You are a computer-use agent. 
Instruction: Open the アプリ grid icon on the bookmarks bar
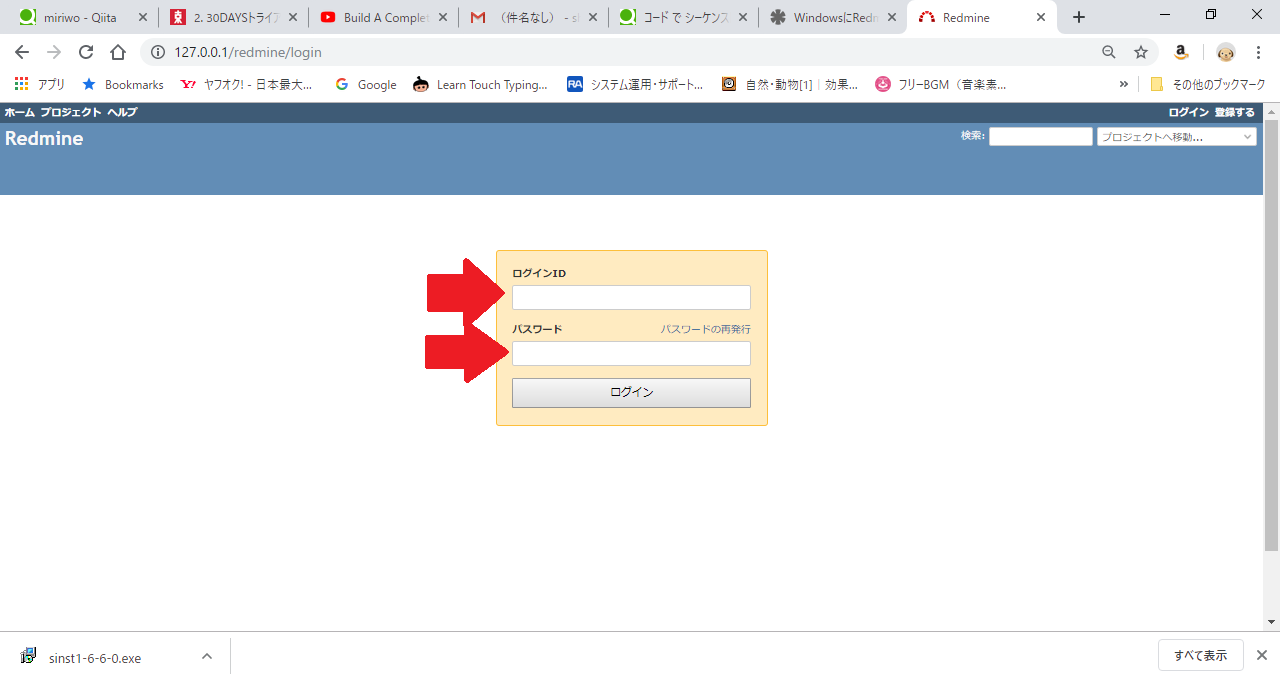20,84
